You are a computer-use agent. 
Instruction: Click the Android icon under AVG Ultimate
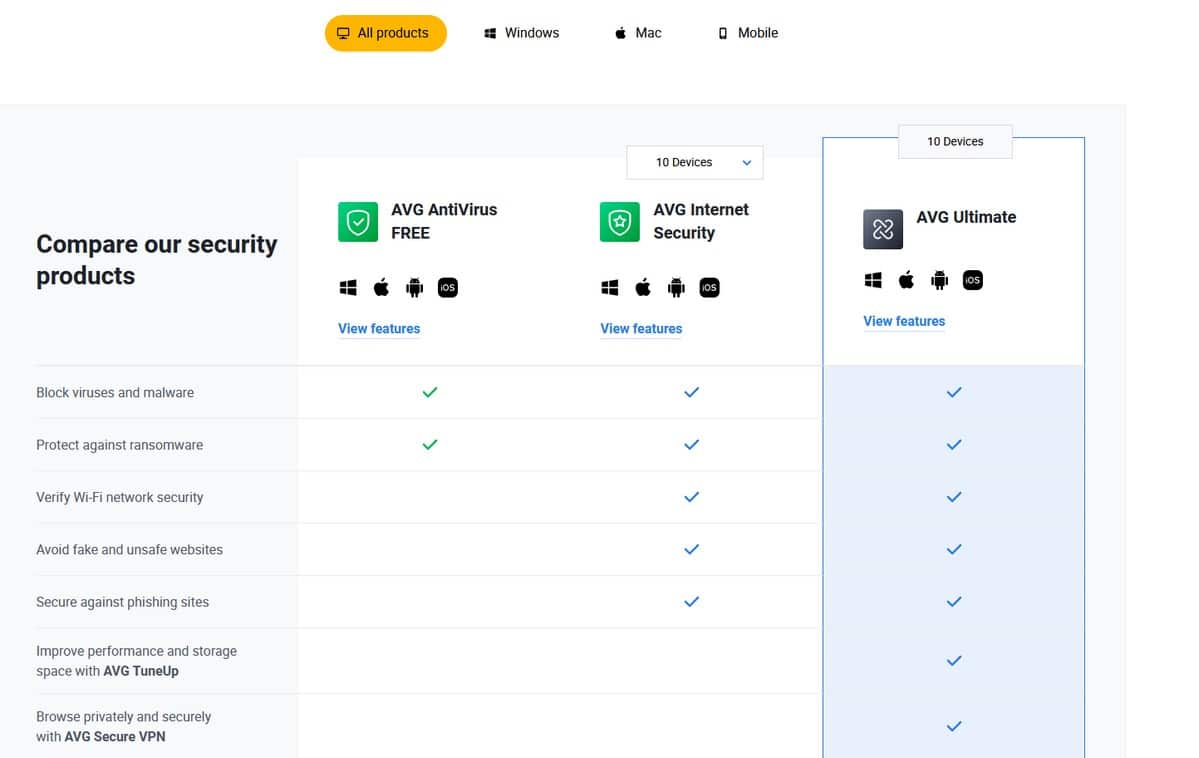(939, 280)
